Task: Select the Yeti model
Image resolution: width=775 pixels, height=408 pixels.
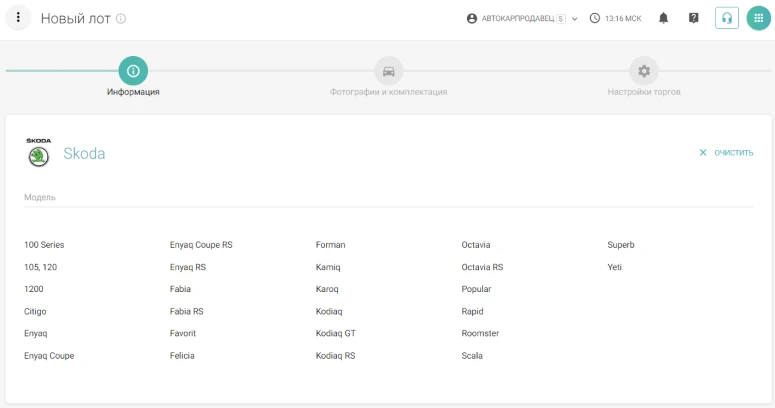Action: [616, 267]
